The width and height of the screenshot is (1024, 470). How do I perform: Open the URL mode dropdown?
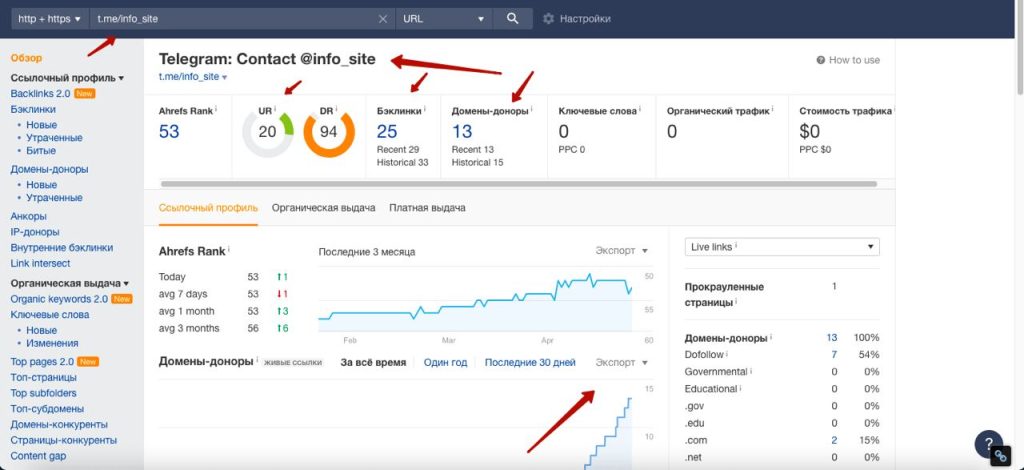(444, 19)
